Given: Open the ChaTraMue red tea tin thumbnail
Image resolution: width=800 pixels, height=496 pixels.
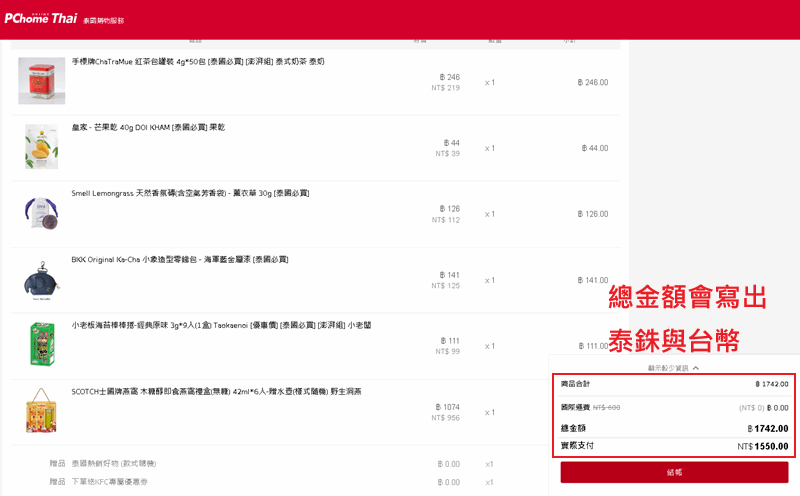Looking at the screenshot, I should (x=41, y=81).
